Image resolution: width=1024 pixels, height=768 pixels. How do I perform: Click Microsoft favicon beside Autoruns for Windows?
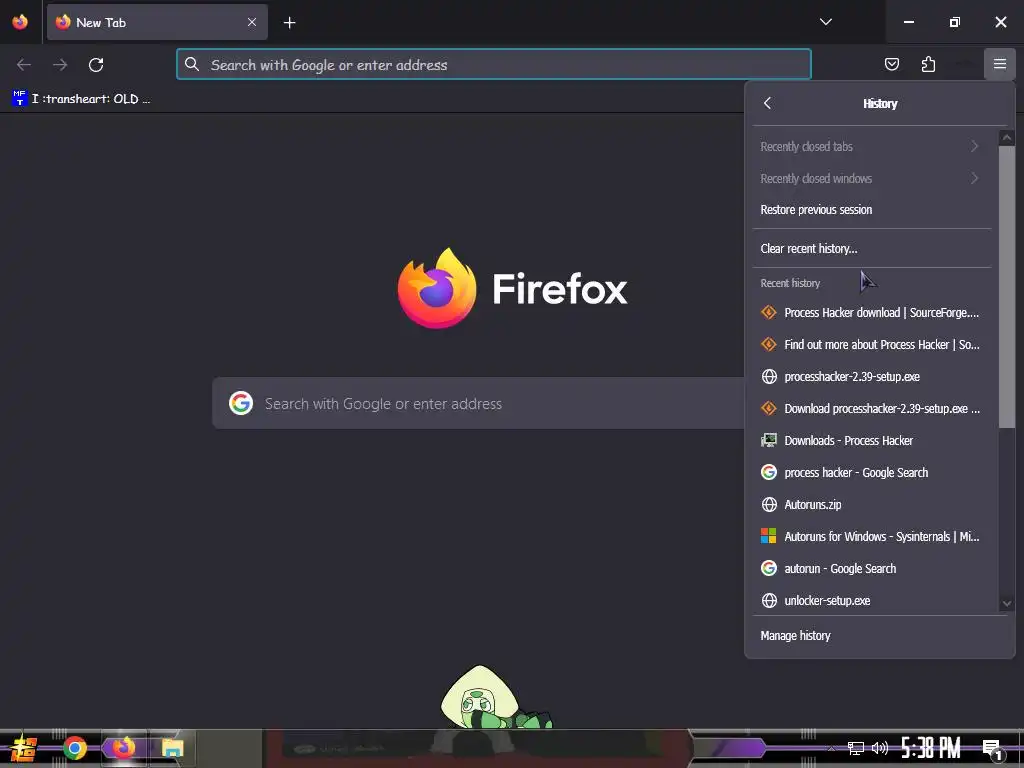click(769, 537)
